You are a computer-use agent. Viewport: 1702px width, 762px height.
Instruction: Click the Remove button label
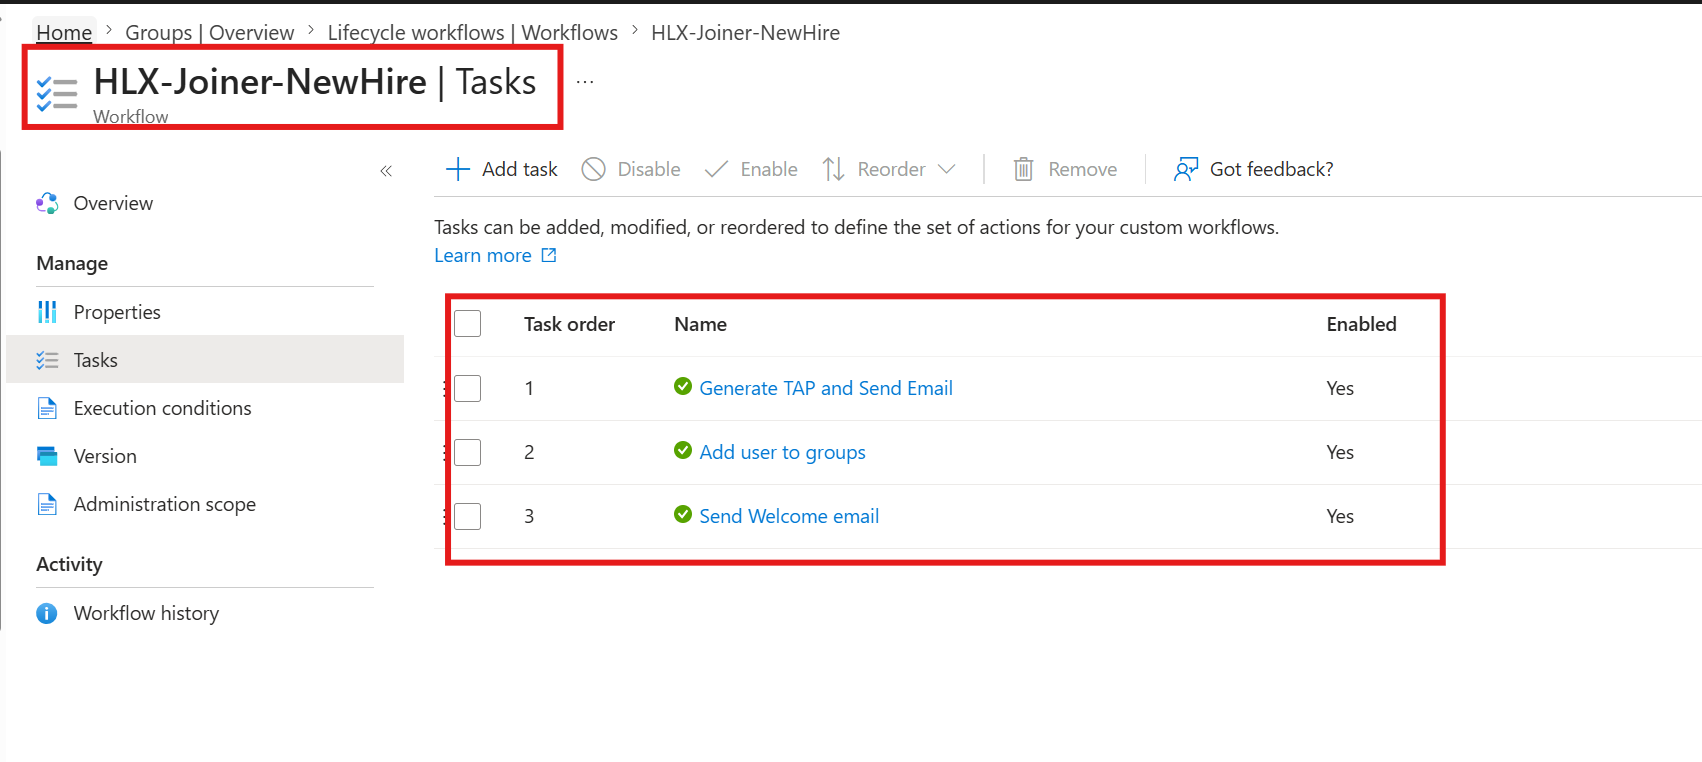pyautogui.click(x=1082, y=169)
